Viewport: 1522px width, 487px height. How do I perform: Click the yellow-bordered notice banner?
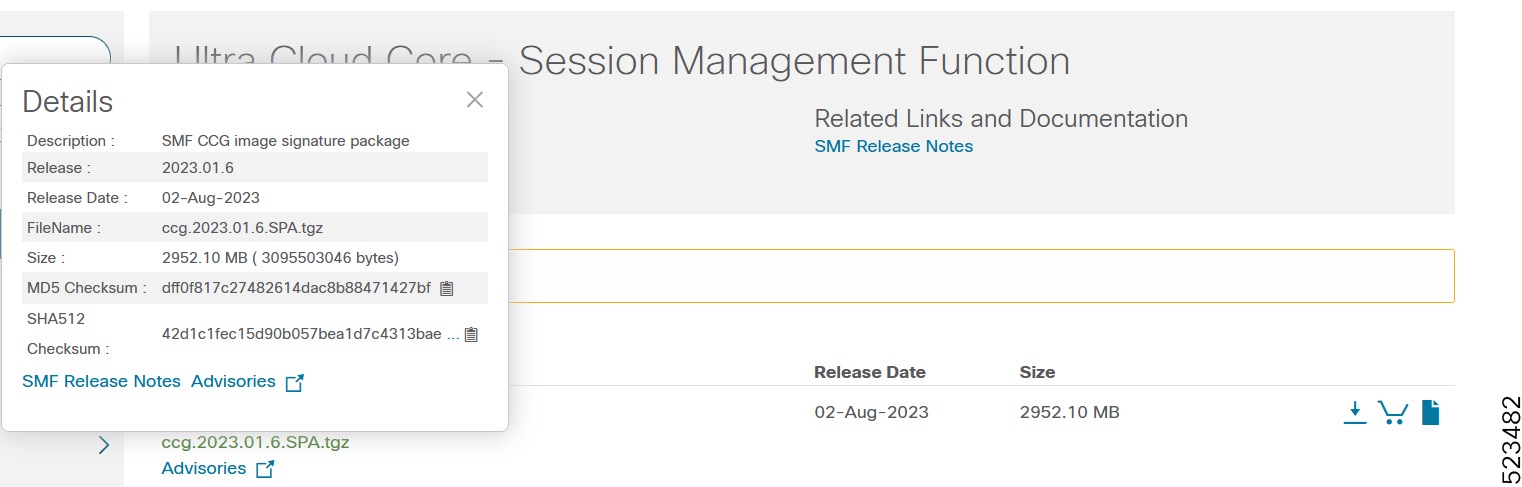pos(980,276)
